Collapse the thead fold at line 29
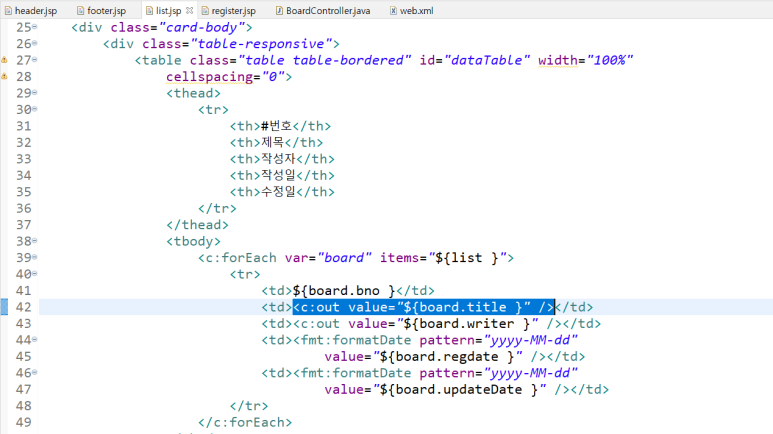 pyautogui.click(x=35, y=93)
